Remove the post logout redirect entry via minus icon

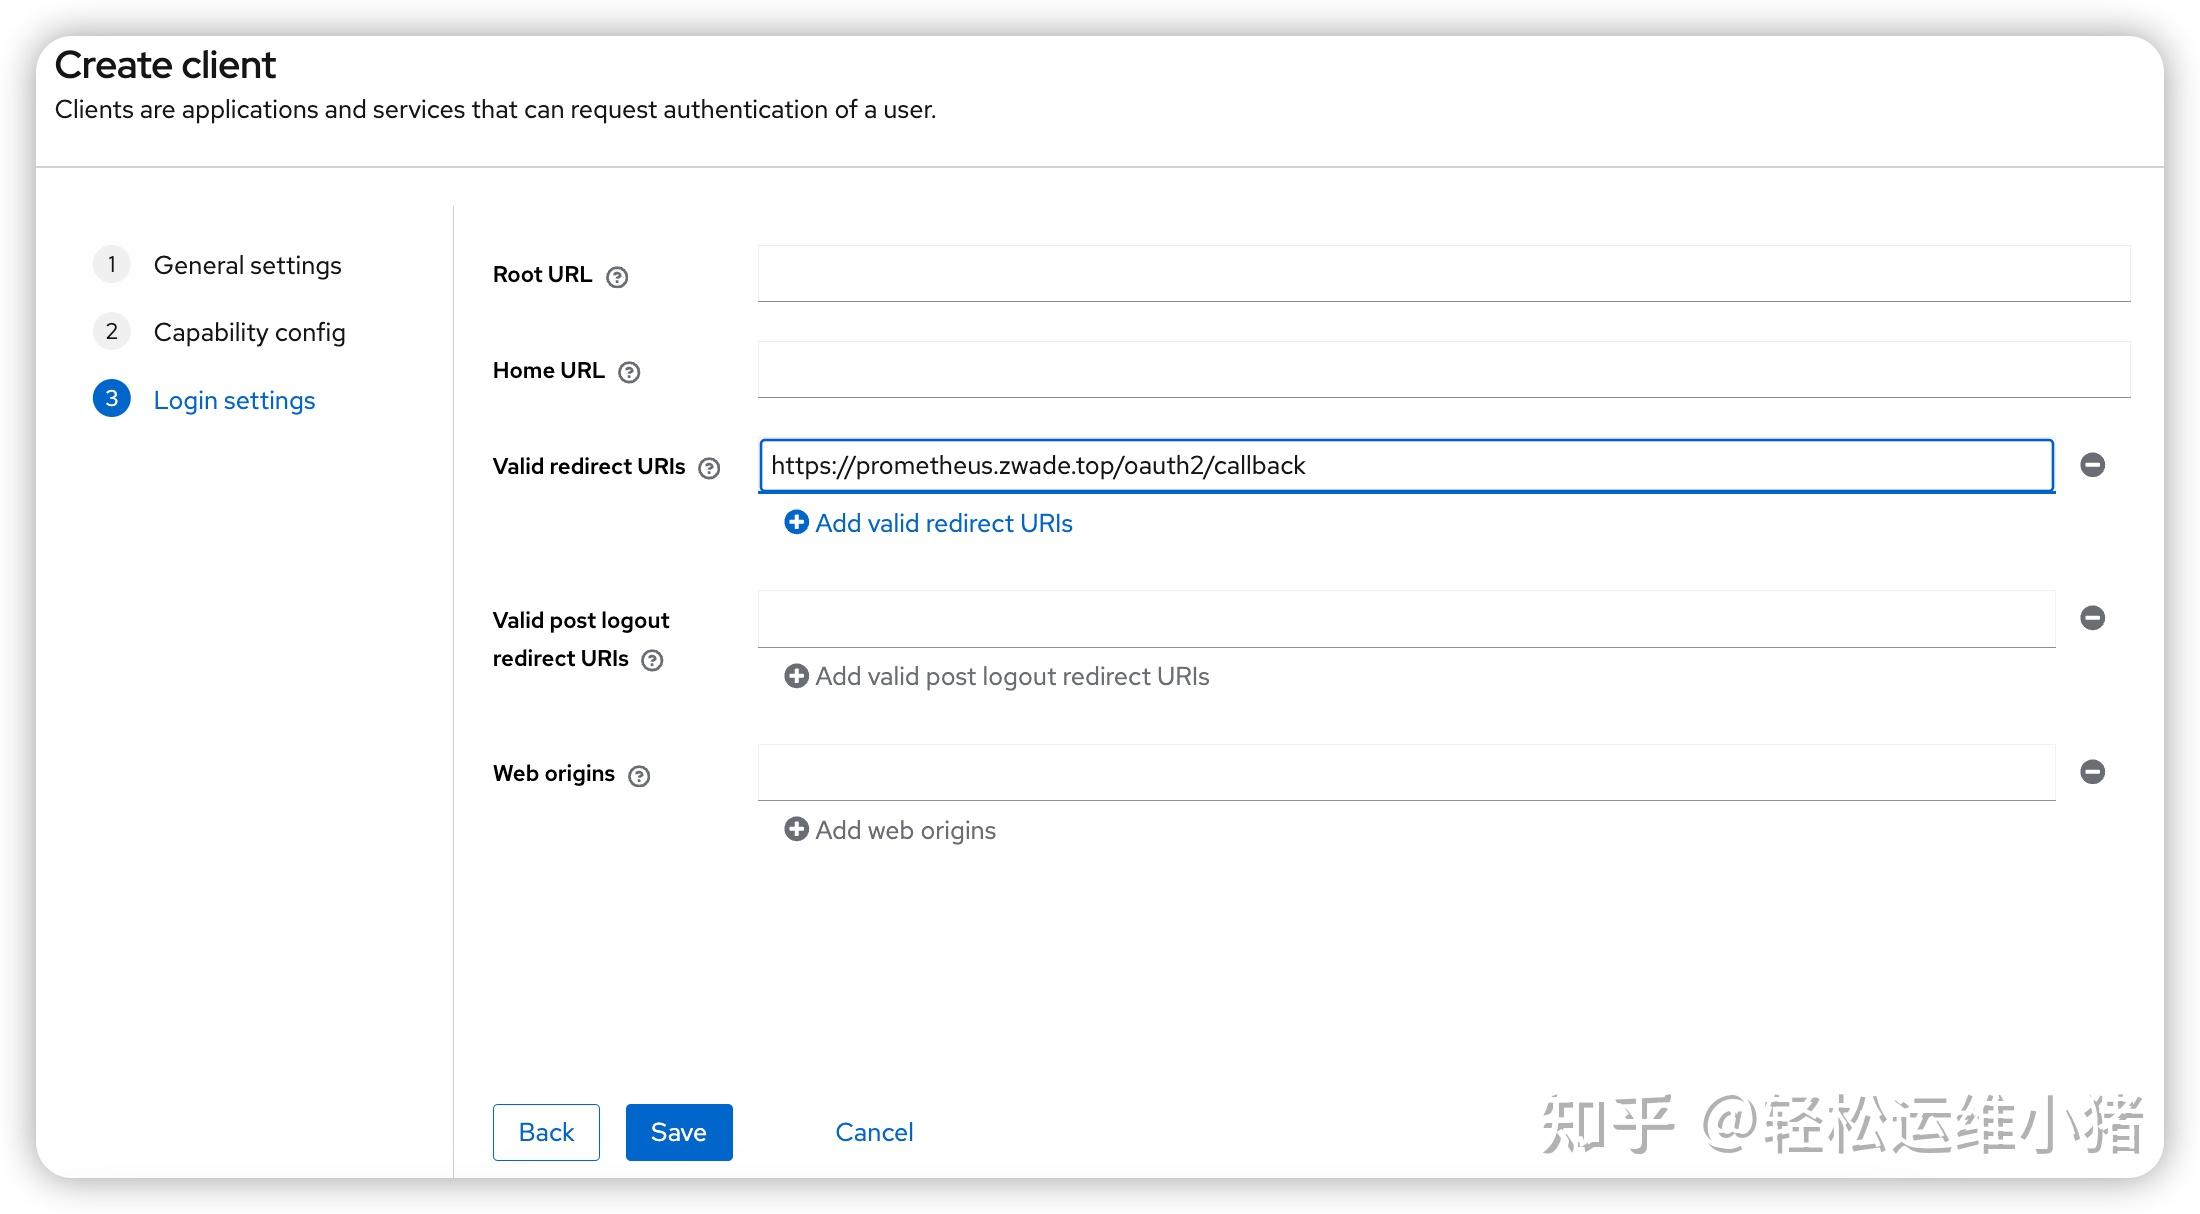coord(2093,618)
